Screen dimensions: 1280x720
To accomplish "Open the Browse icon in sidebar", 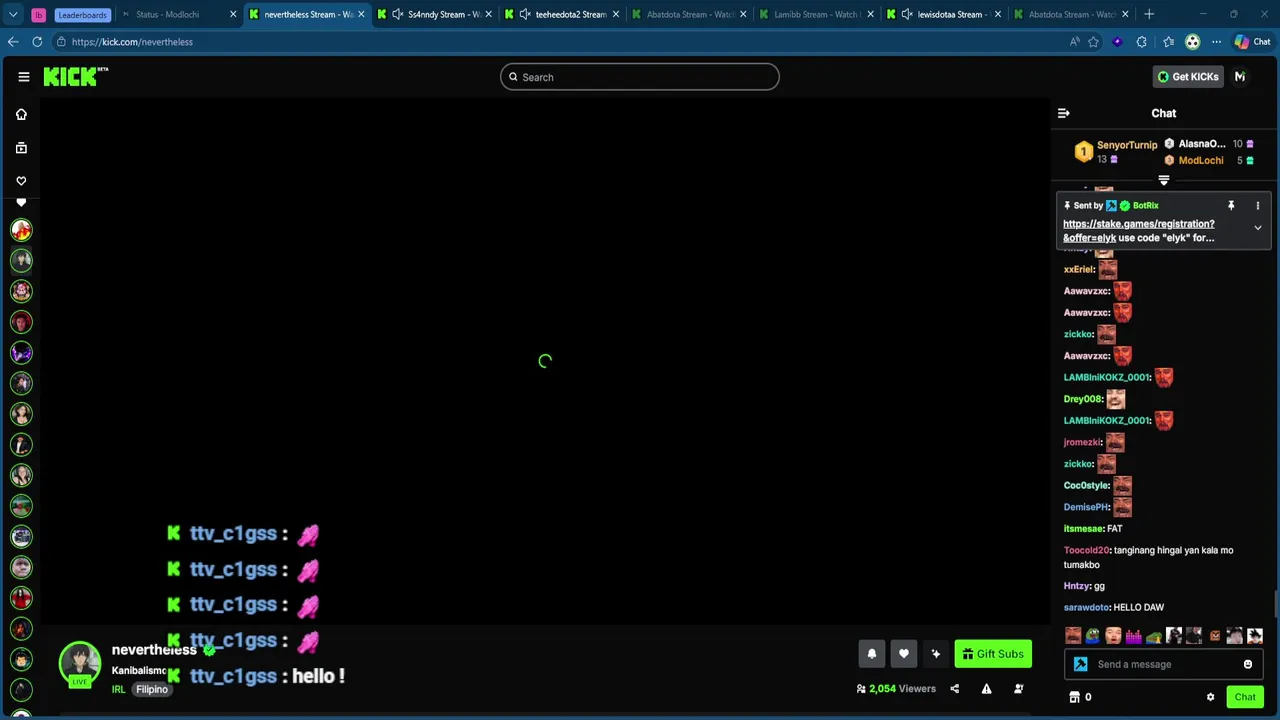I will click(x=21, y=148).
